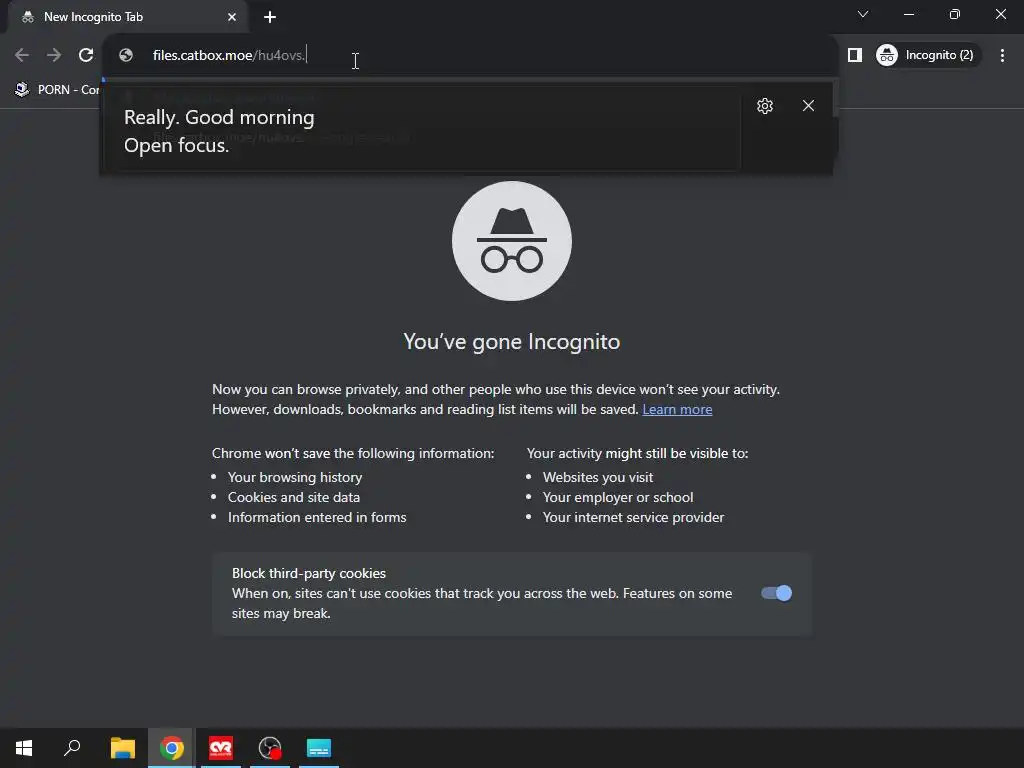Click the globe site info icon
1024x768 pixels.
[126, 56]
